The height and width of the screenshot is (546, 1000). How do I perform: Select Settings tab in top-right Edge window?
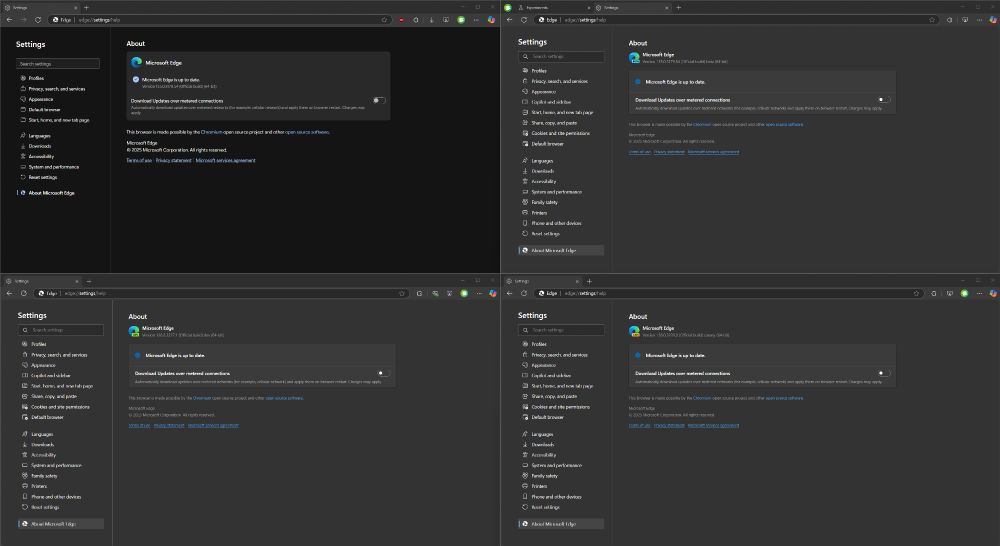(631, 8)
